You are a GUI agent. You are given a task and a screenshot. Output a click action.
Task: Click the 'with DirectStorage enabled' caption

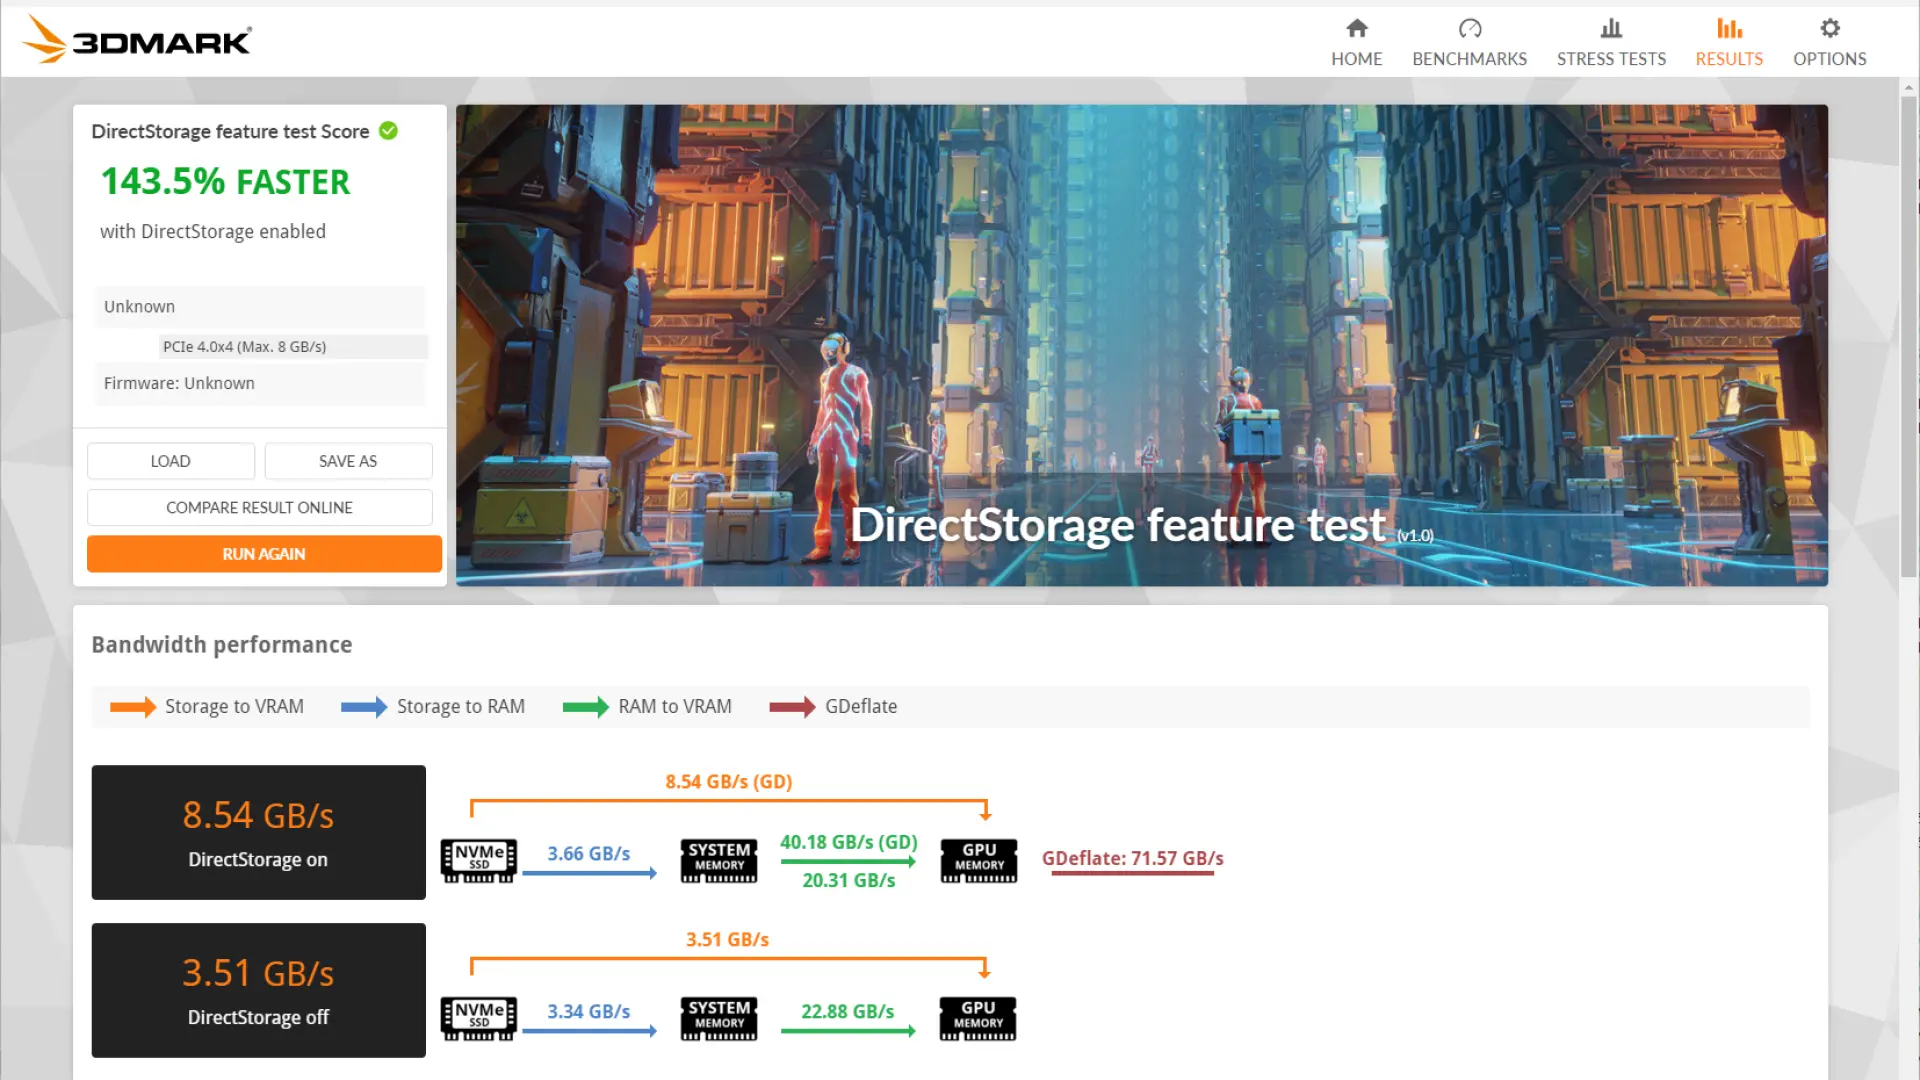click(213, 232)
